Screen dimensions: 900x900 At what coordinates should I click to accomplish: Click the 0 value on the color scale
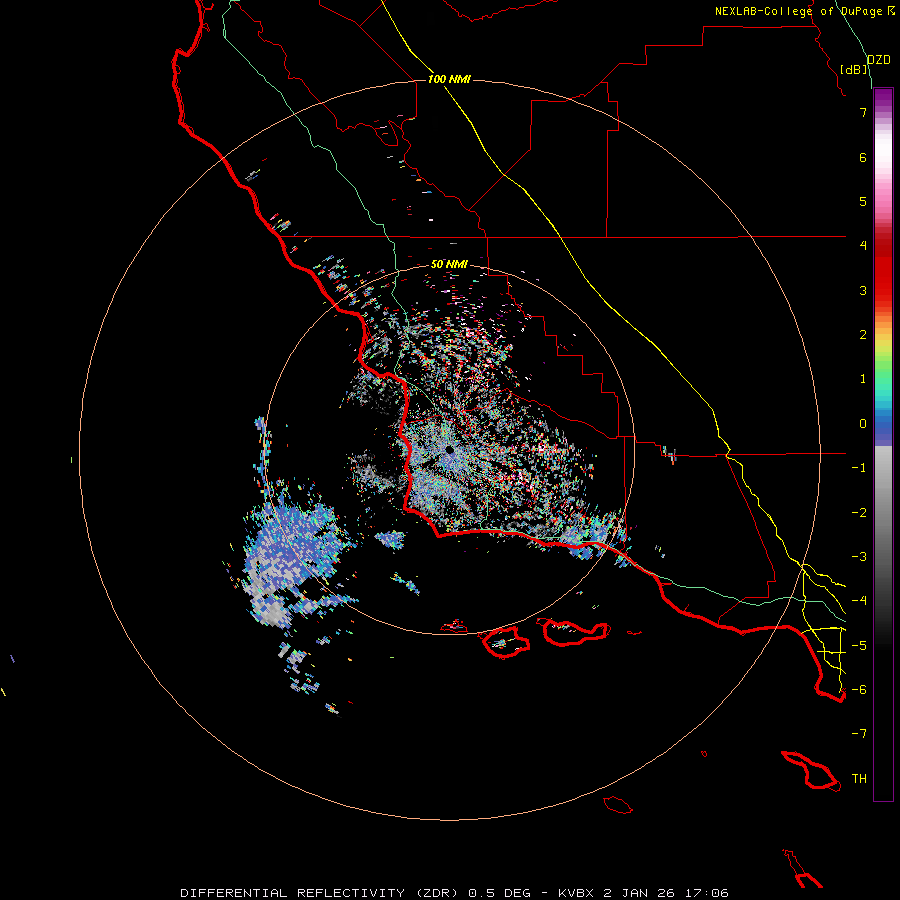click(x=863, y=424)
